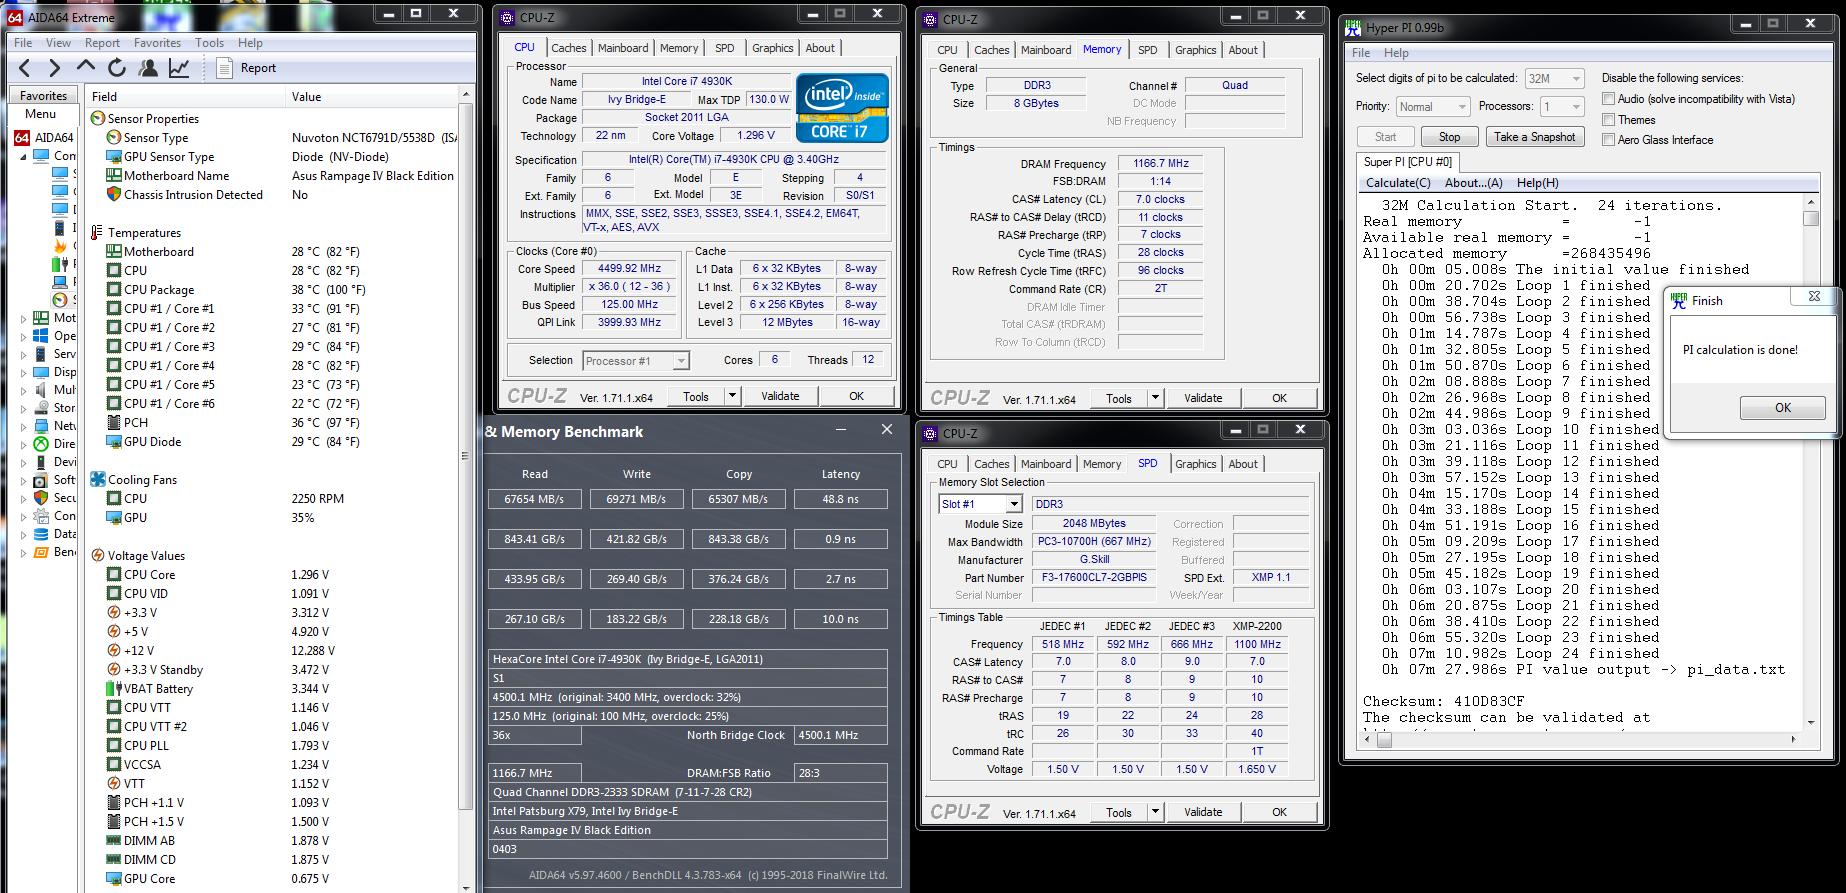Enable Audio service disable checkbox in Hyper PI

pos(1608,99)
